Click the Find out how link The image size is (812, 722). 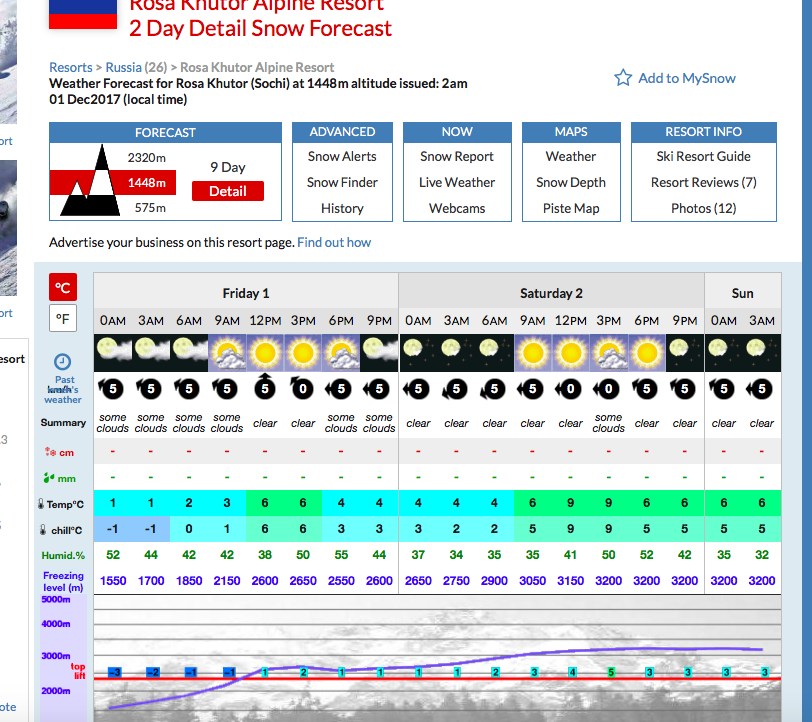pyautogui.click(x=334, y=242)
